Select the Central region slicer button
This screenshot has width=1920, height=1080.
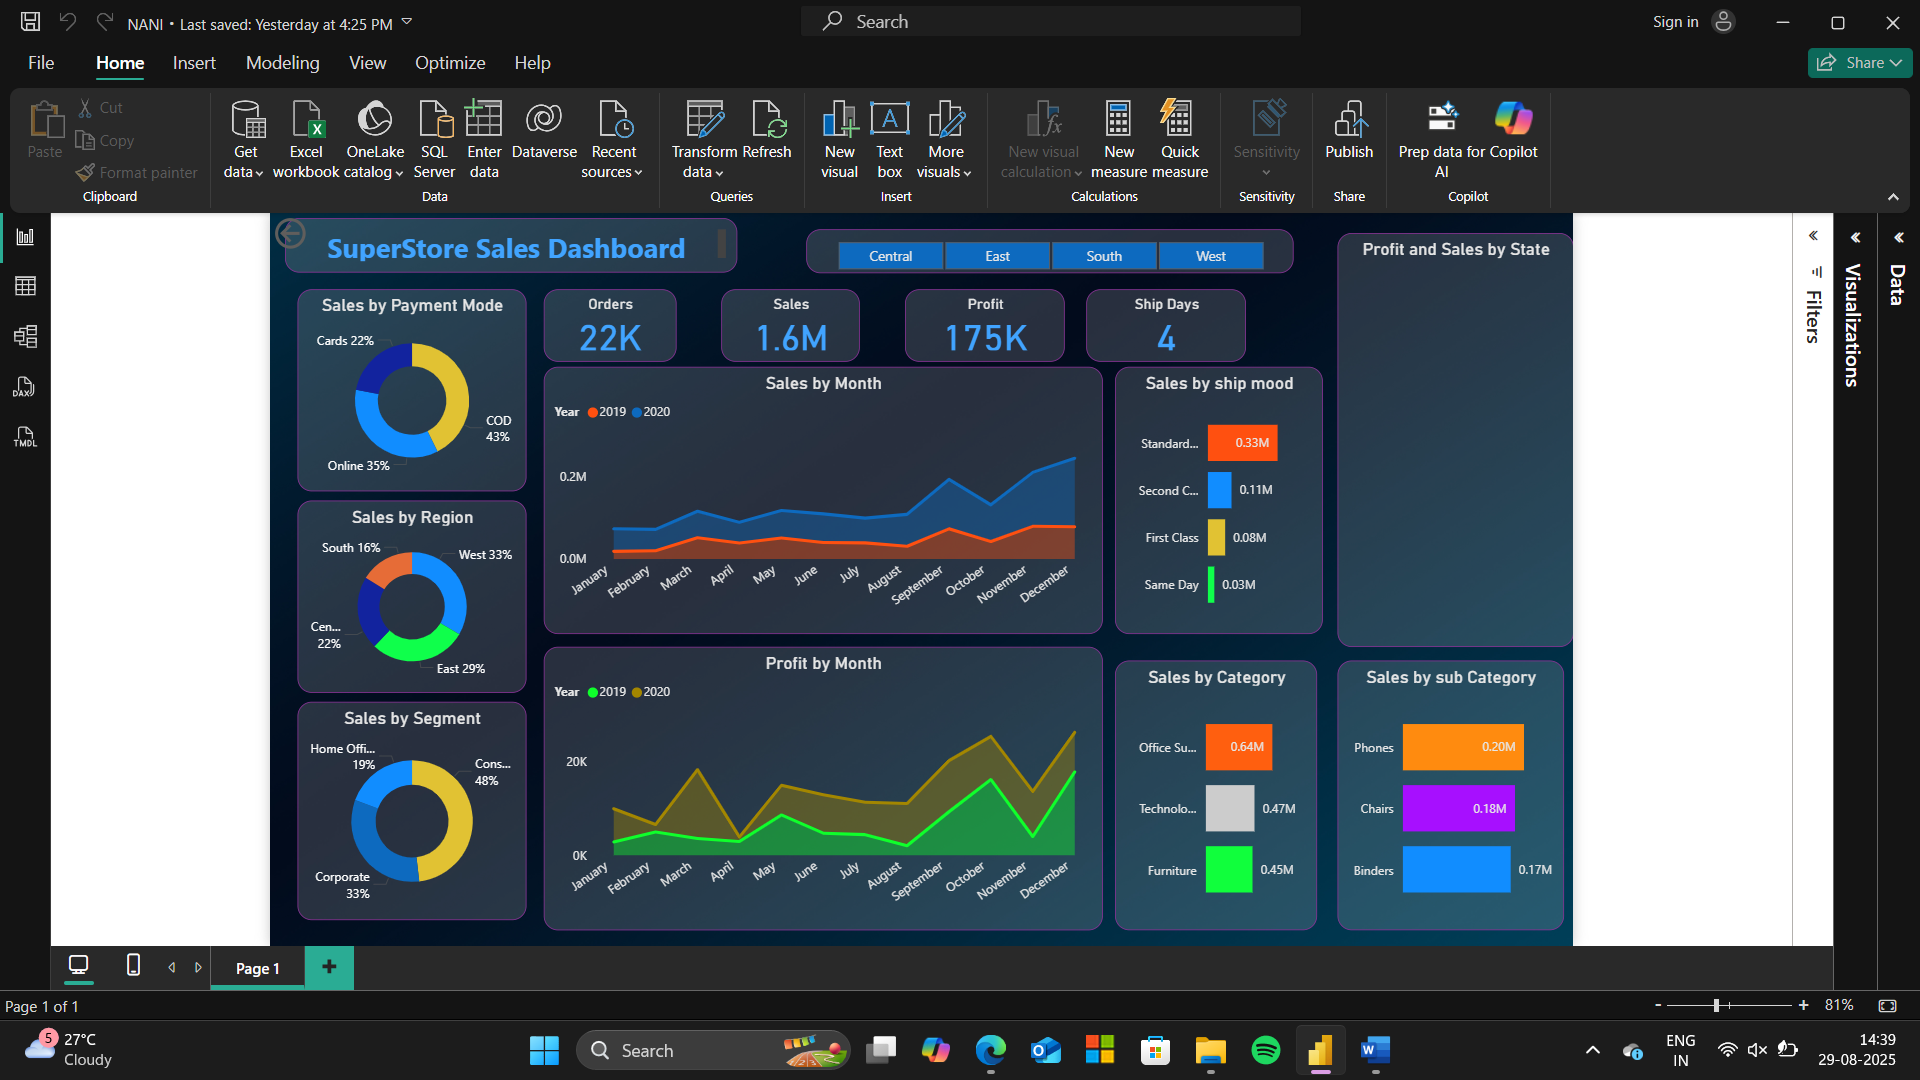[x=890, y=256]
